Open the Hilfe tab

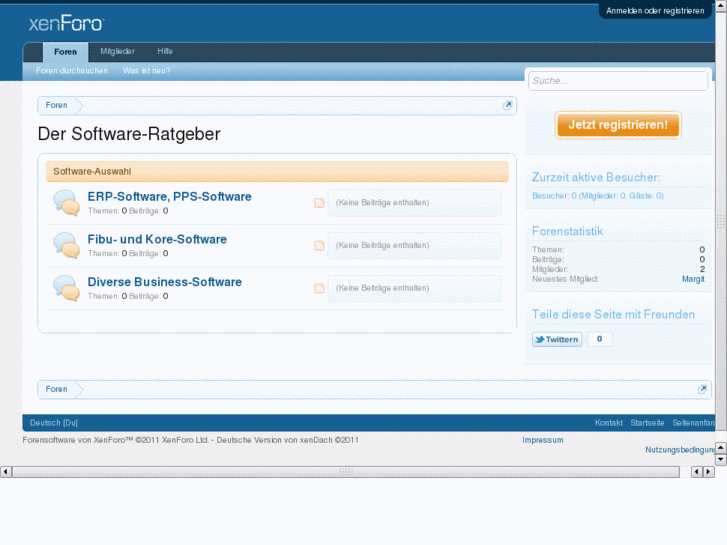tap(165, 52)
